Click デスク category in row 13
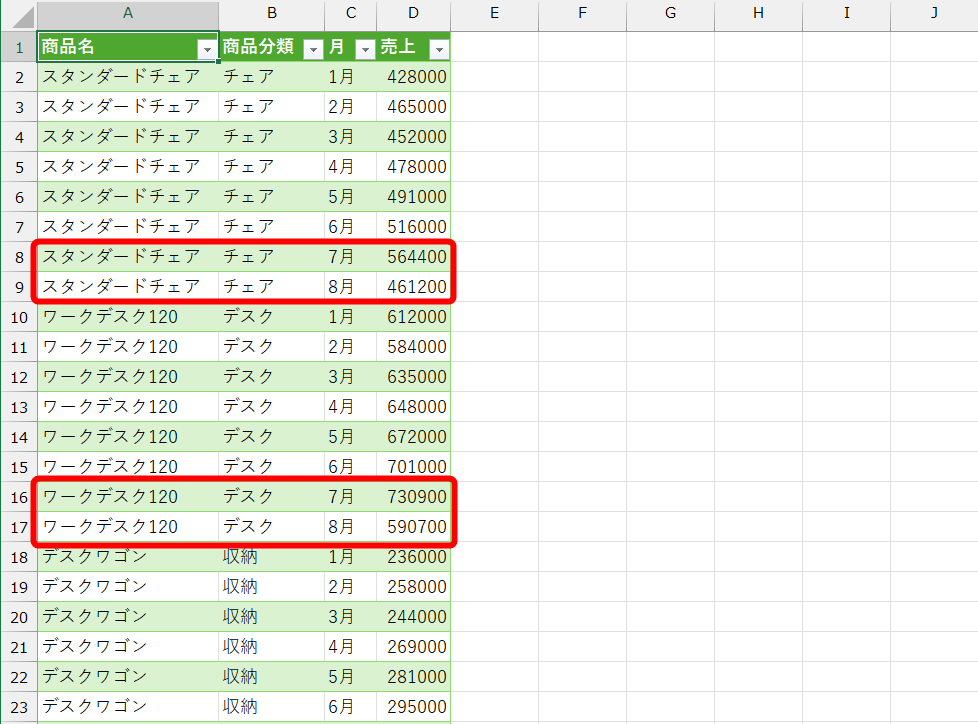Image resolution: width=978 pixels, height=724 pixels. click(272, 407)
